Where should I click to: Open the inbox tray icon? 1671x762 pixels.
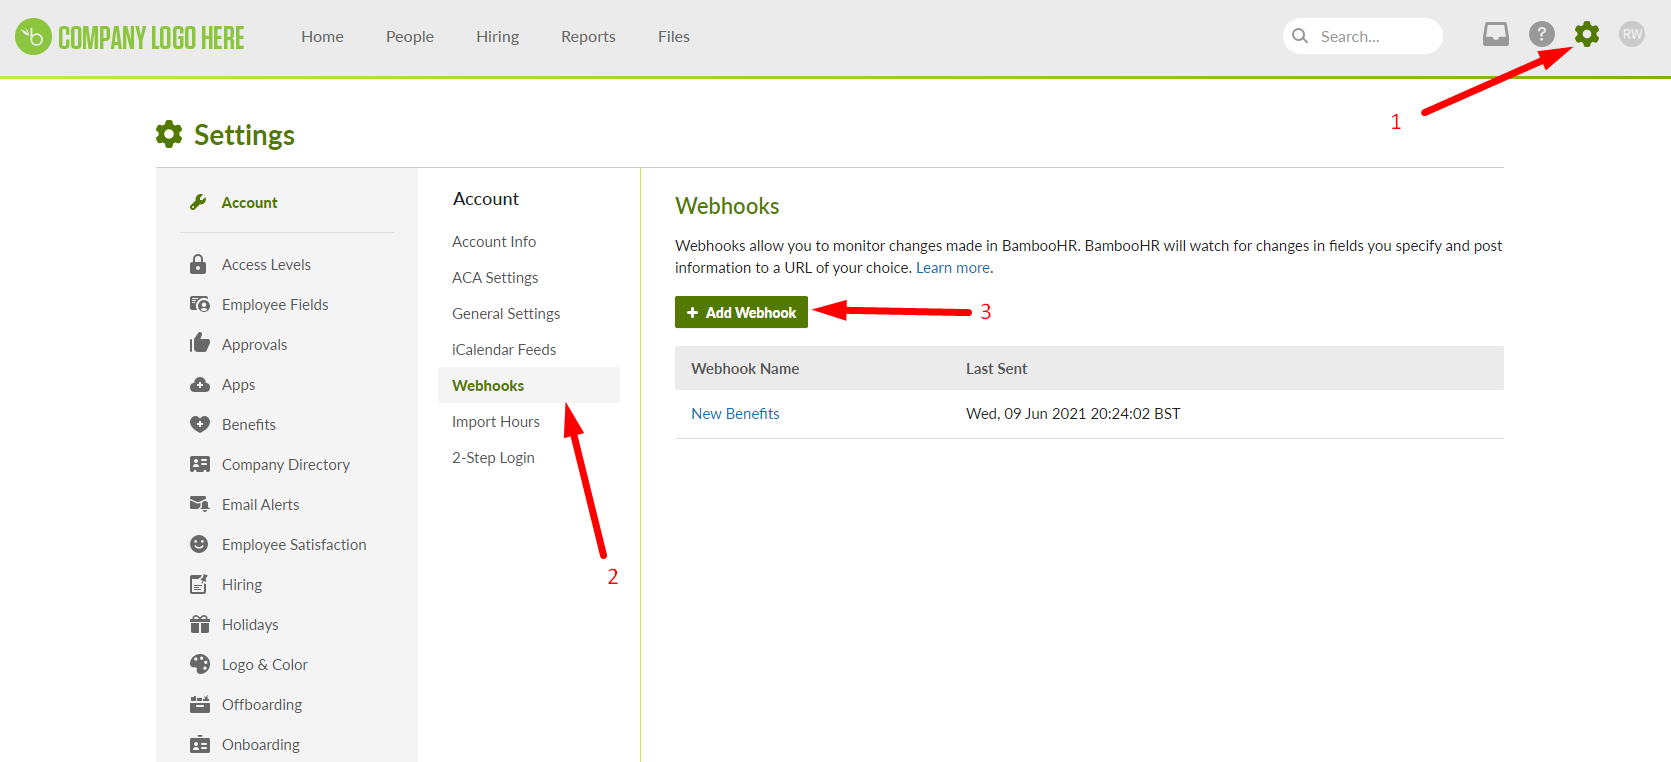pos(1495,35)
